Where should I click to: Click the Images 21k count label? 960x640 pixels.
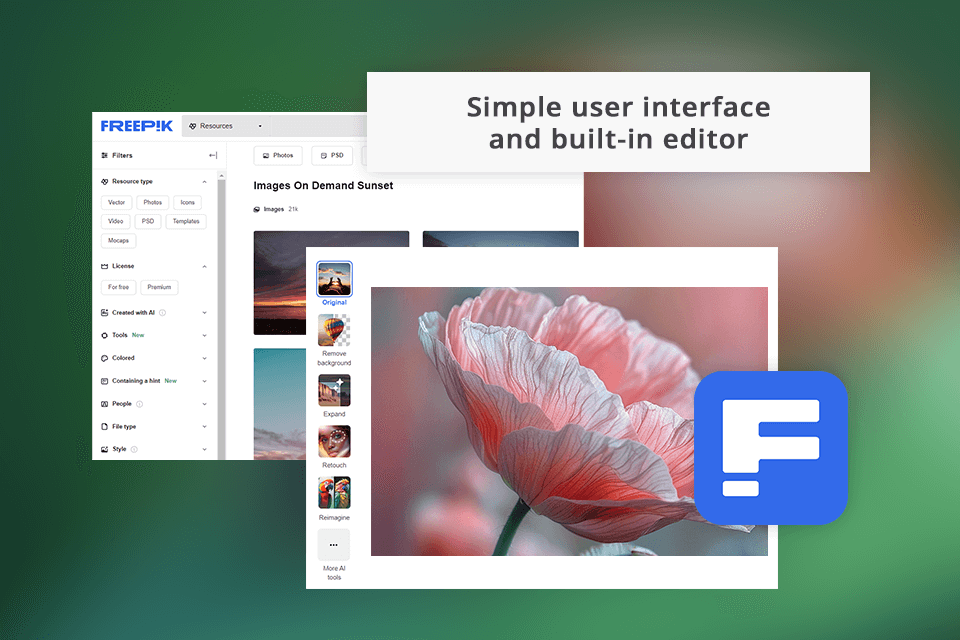tap(276, 209)
